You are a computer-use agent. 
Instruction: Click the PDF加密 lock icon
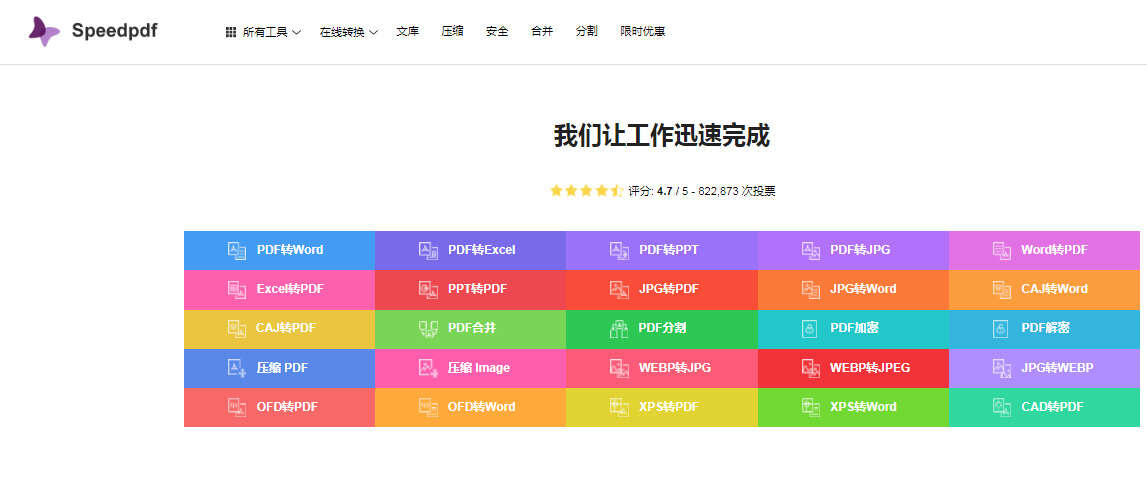tap(809, 329)
